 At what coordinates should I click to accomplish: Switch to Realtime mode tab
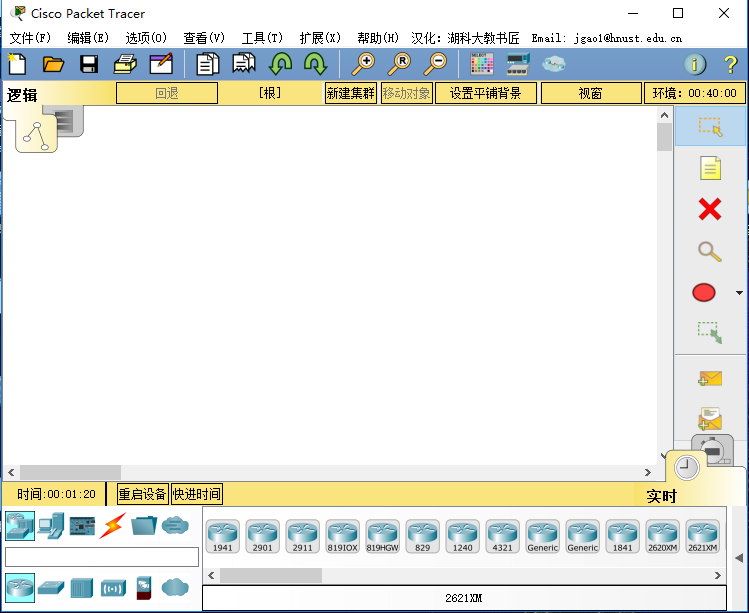point(686,467)
